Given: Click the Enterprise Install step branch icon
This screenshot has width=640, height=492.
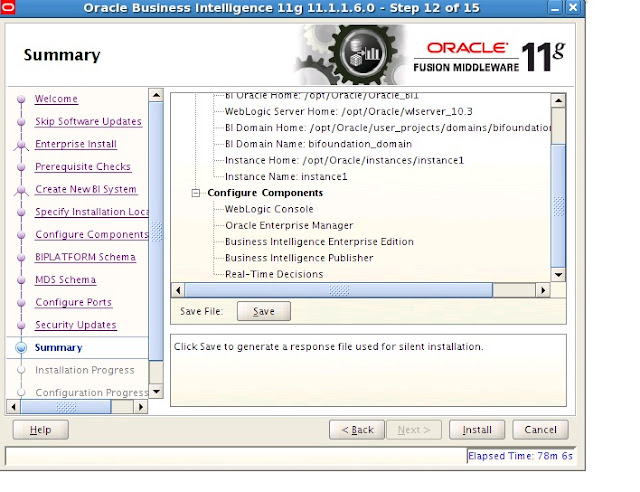Looking at the screenshot, I should [x=21, y=145].
